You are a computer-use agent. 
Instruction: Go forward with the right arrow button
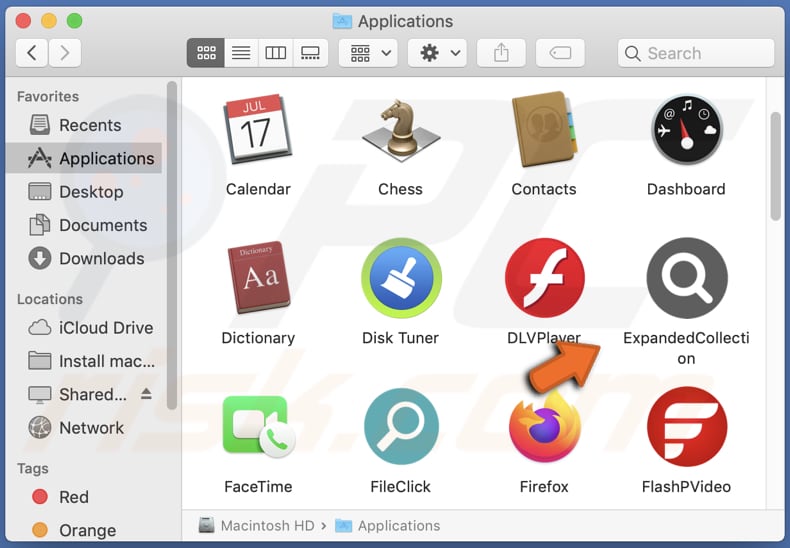point(64,52)
